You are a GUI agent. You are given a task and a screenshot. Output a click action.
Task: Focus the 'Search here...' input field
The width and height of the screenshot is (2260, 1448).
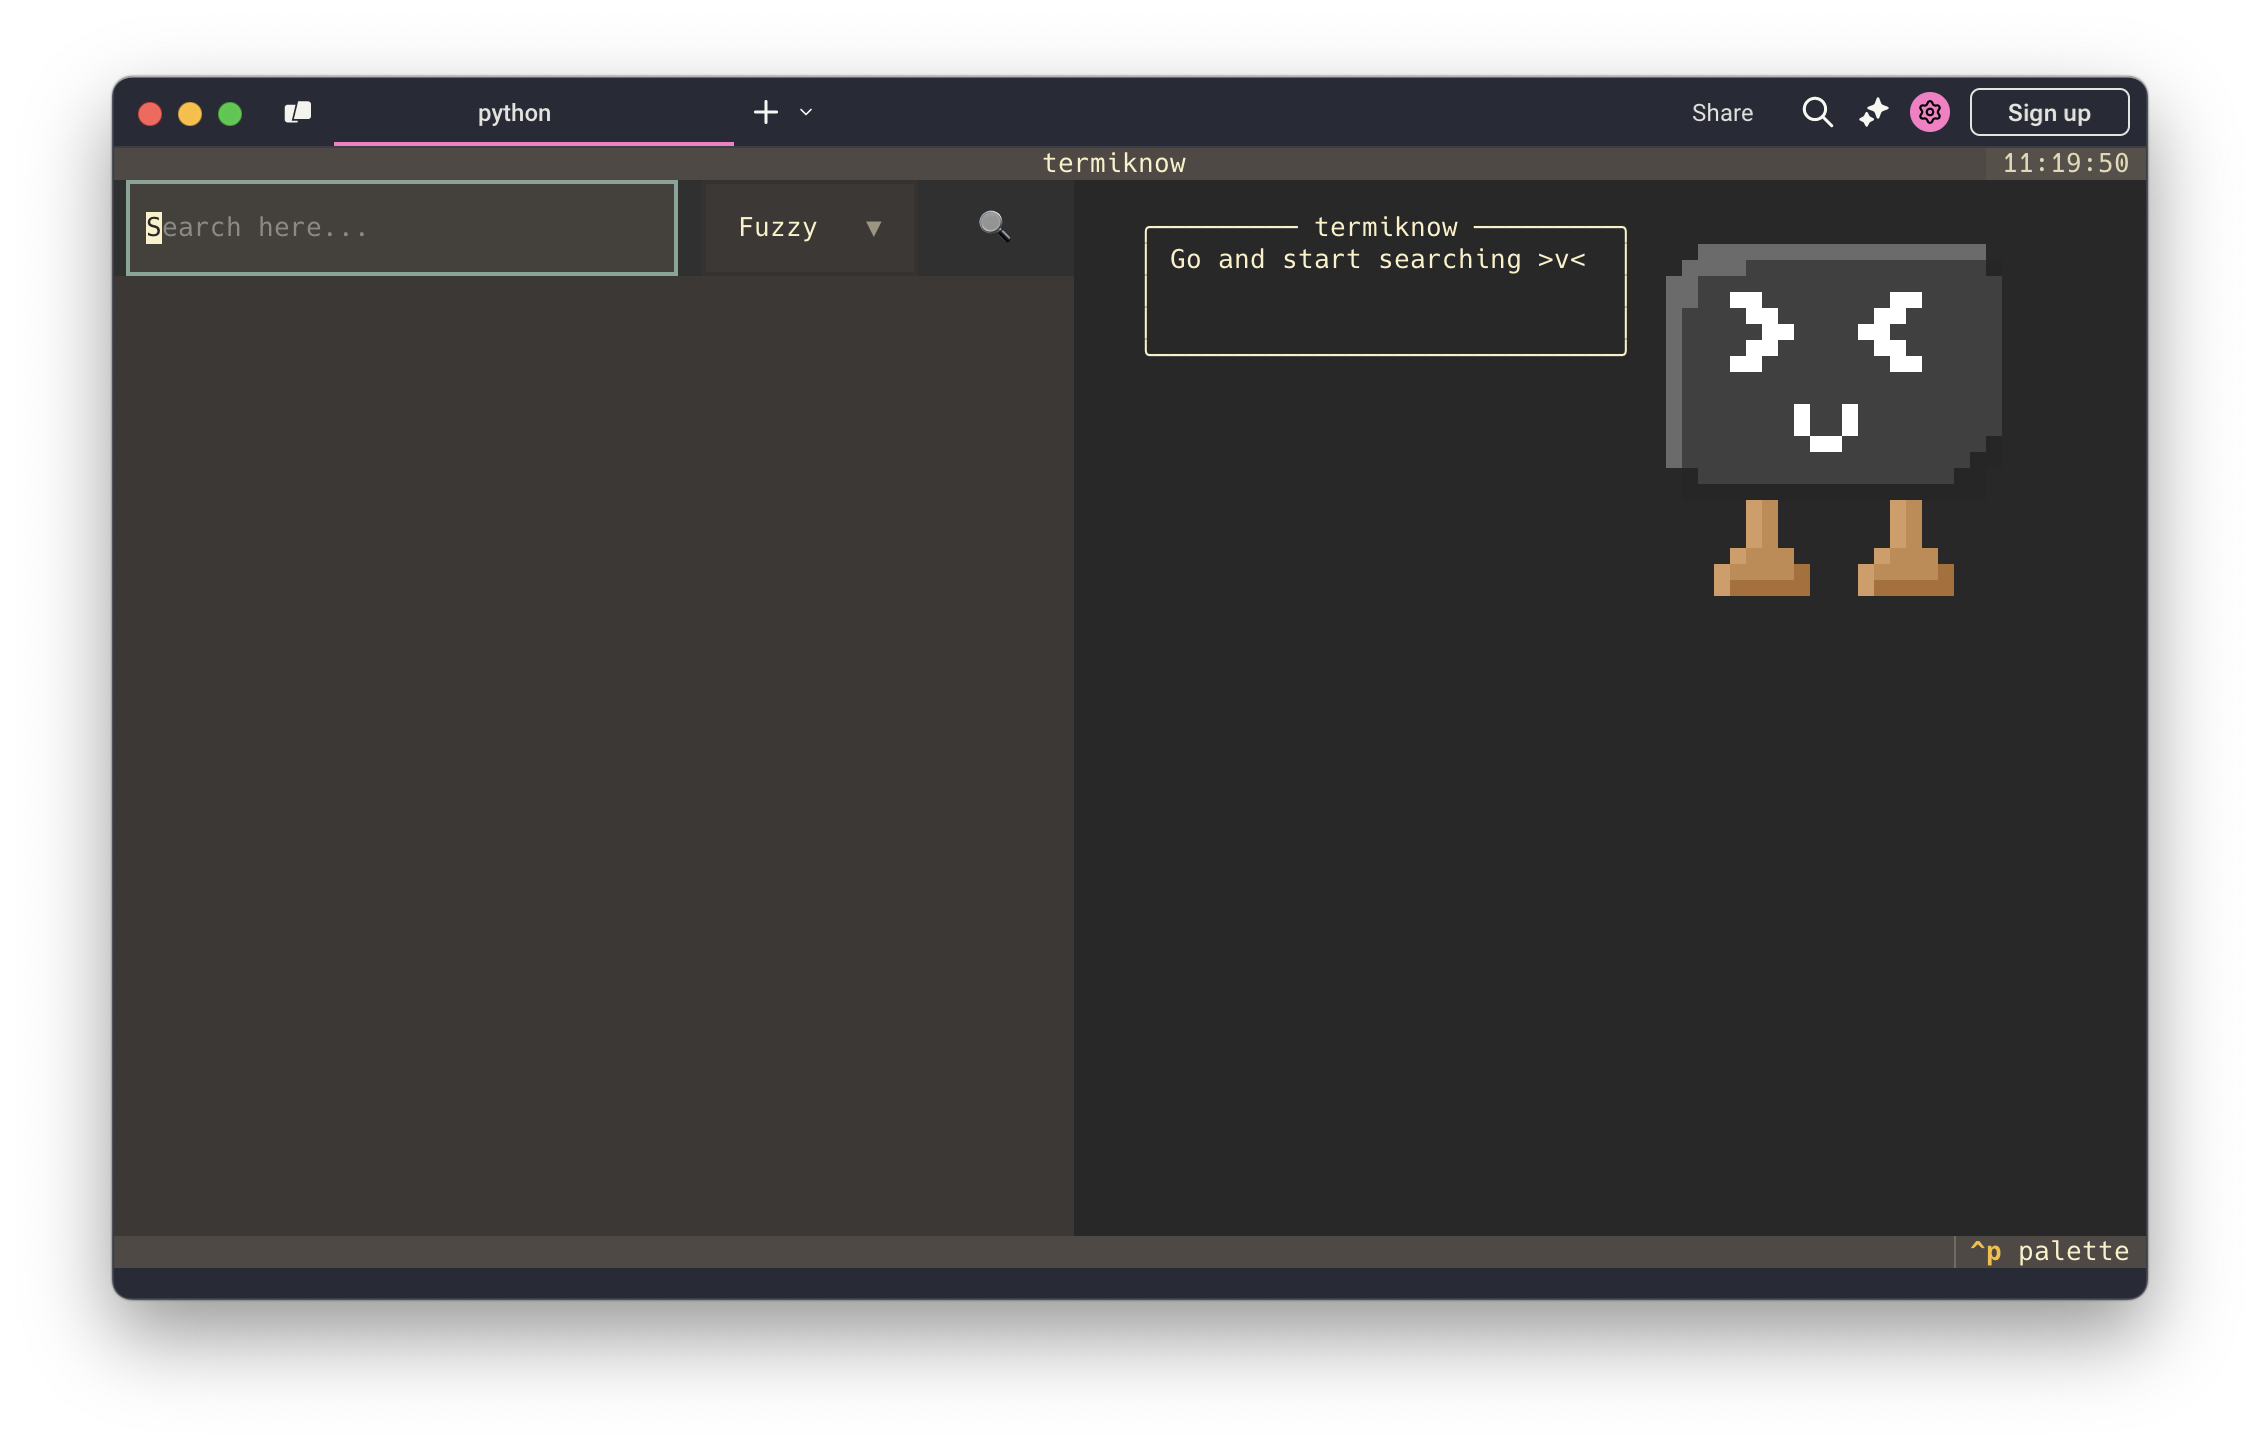pyautogui.click(x=402, y=228)
